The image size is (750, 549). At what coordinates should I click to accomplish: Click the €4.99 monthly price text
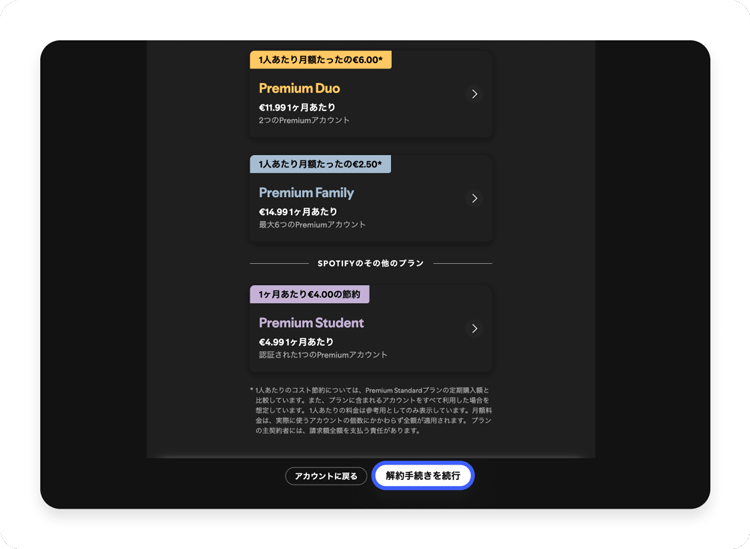[296, 342]
